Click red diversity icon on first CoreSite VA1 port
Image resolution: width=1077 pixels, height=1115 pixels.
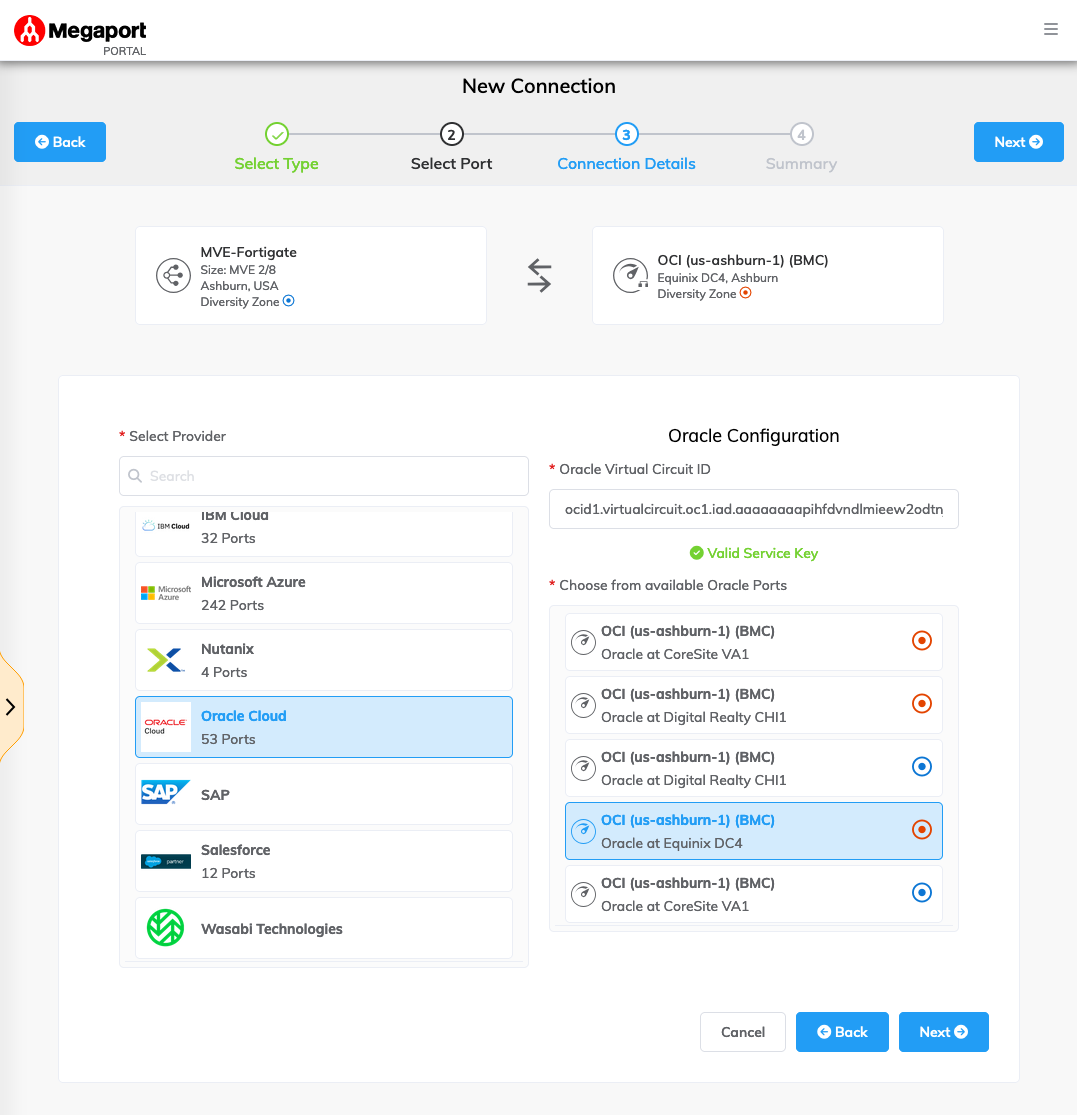pos(922,641)
